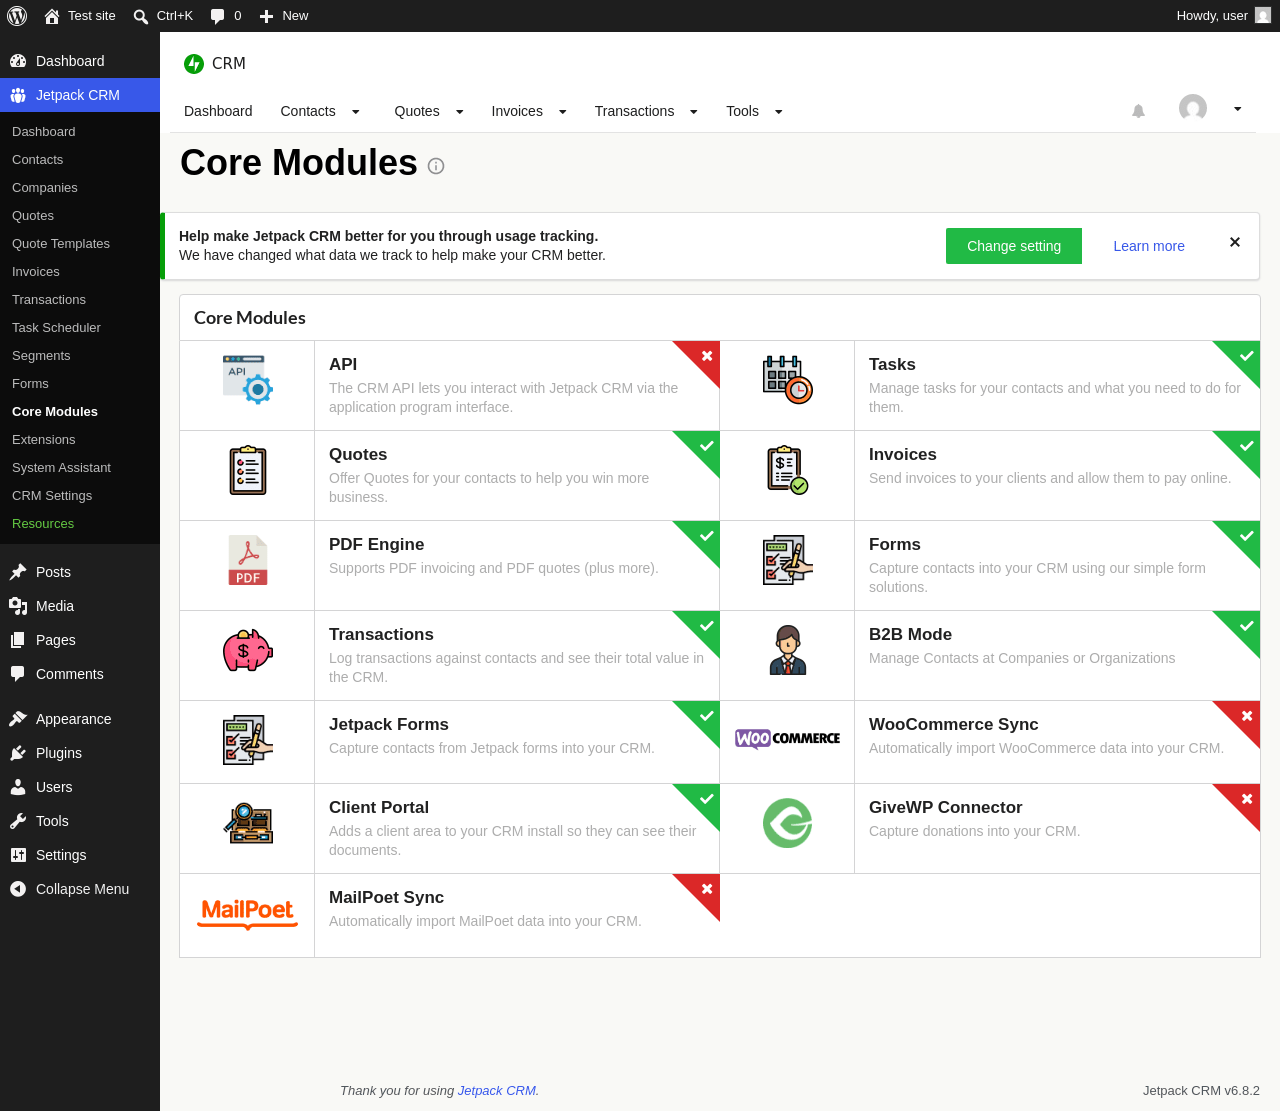Enable the API module via red corner
1280x1111 pixels.
point(704,357)
